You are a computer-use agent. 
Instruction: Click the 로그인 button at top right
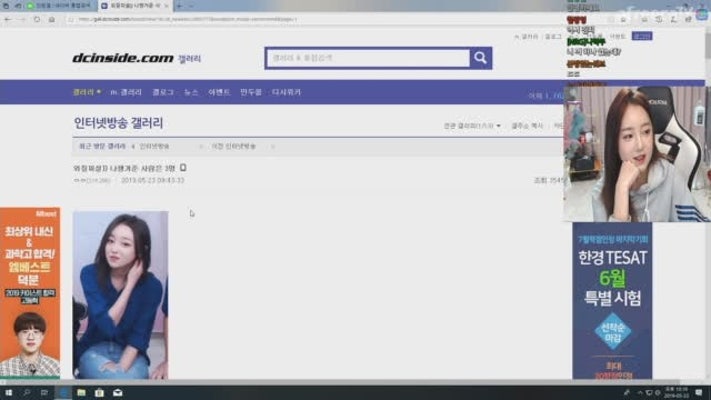pos(642,36)
